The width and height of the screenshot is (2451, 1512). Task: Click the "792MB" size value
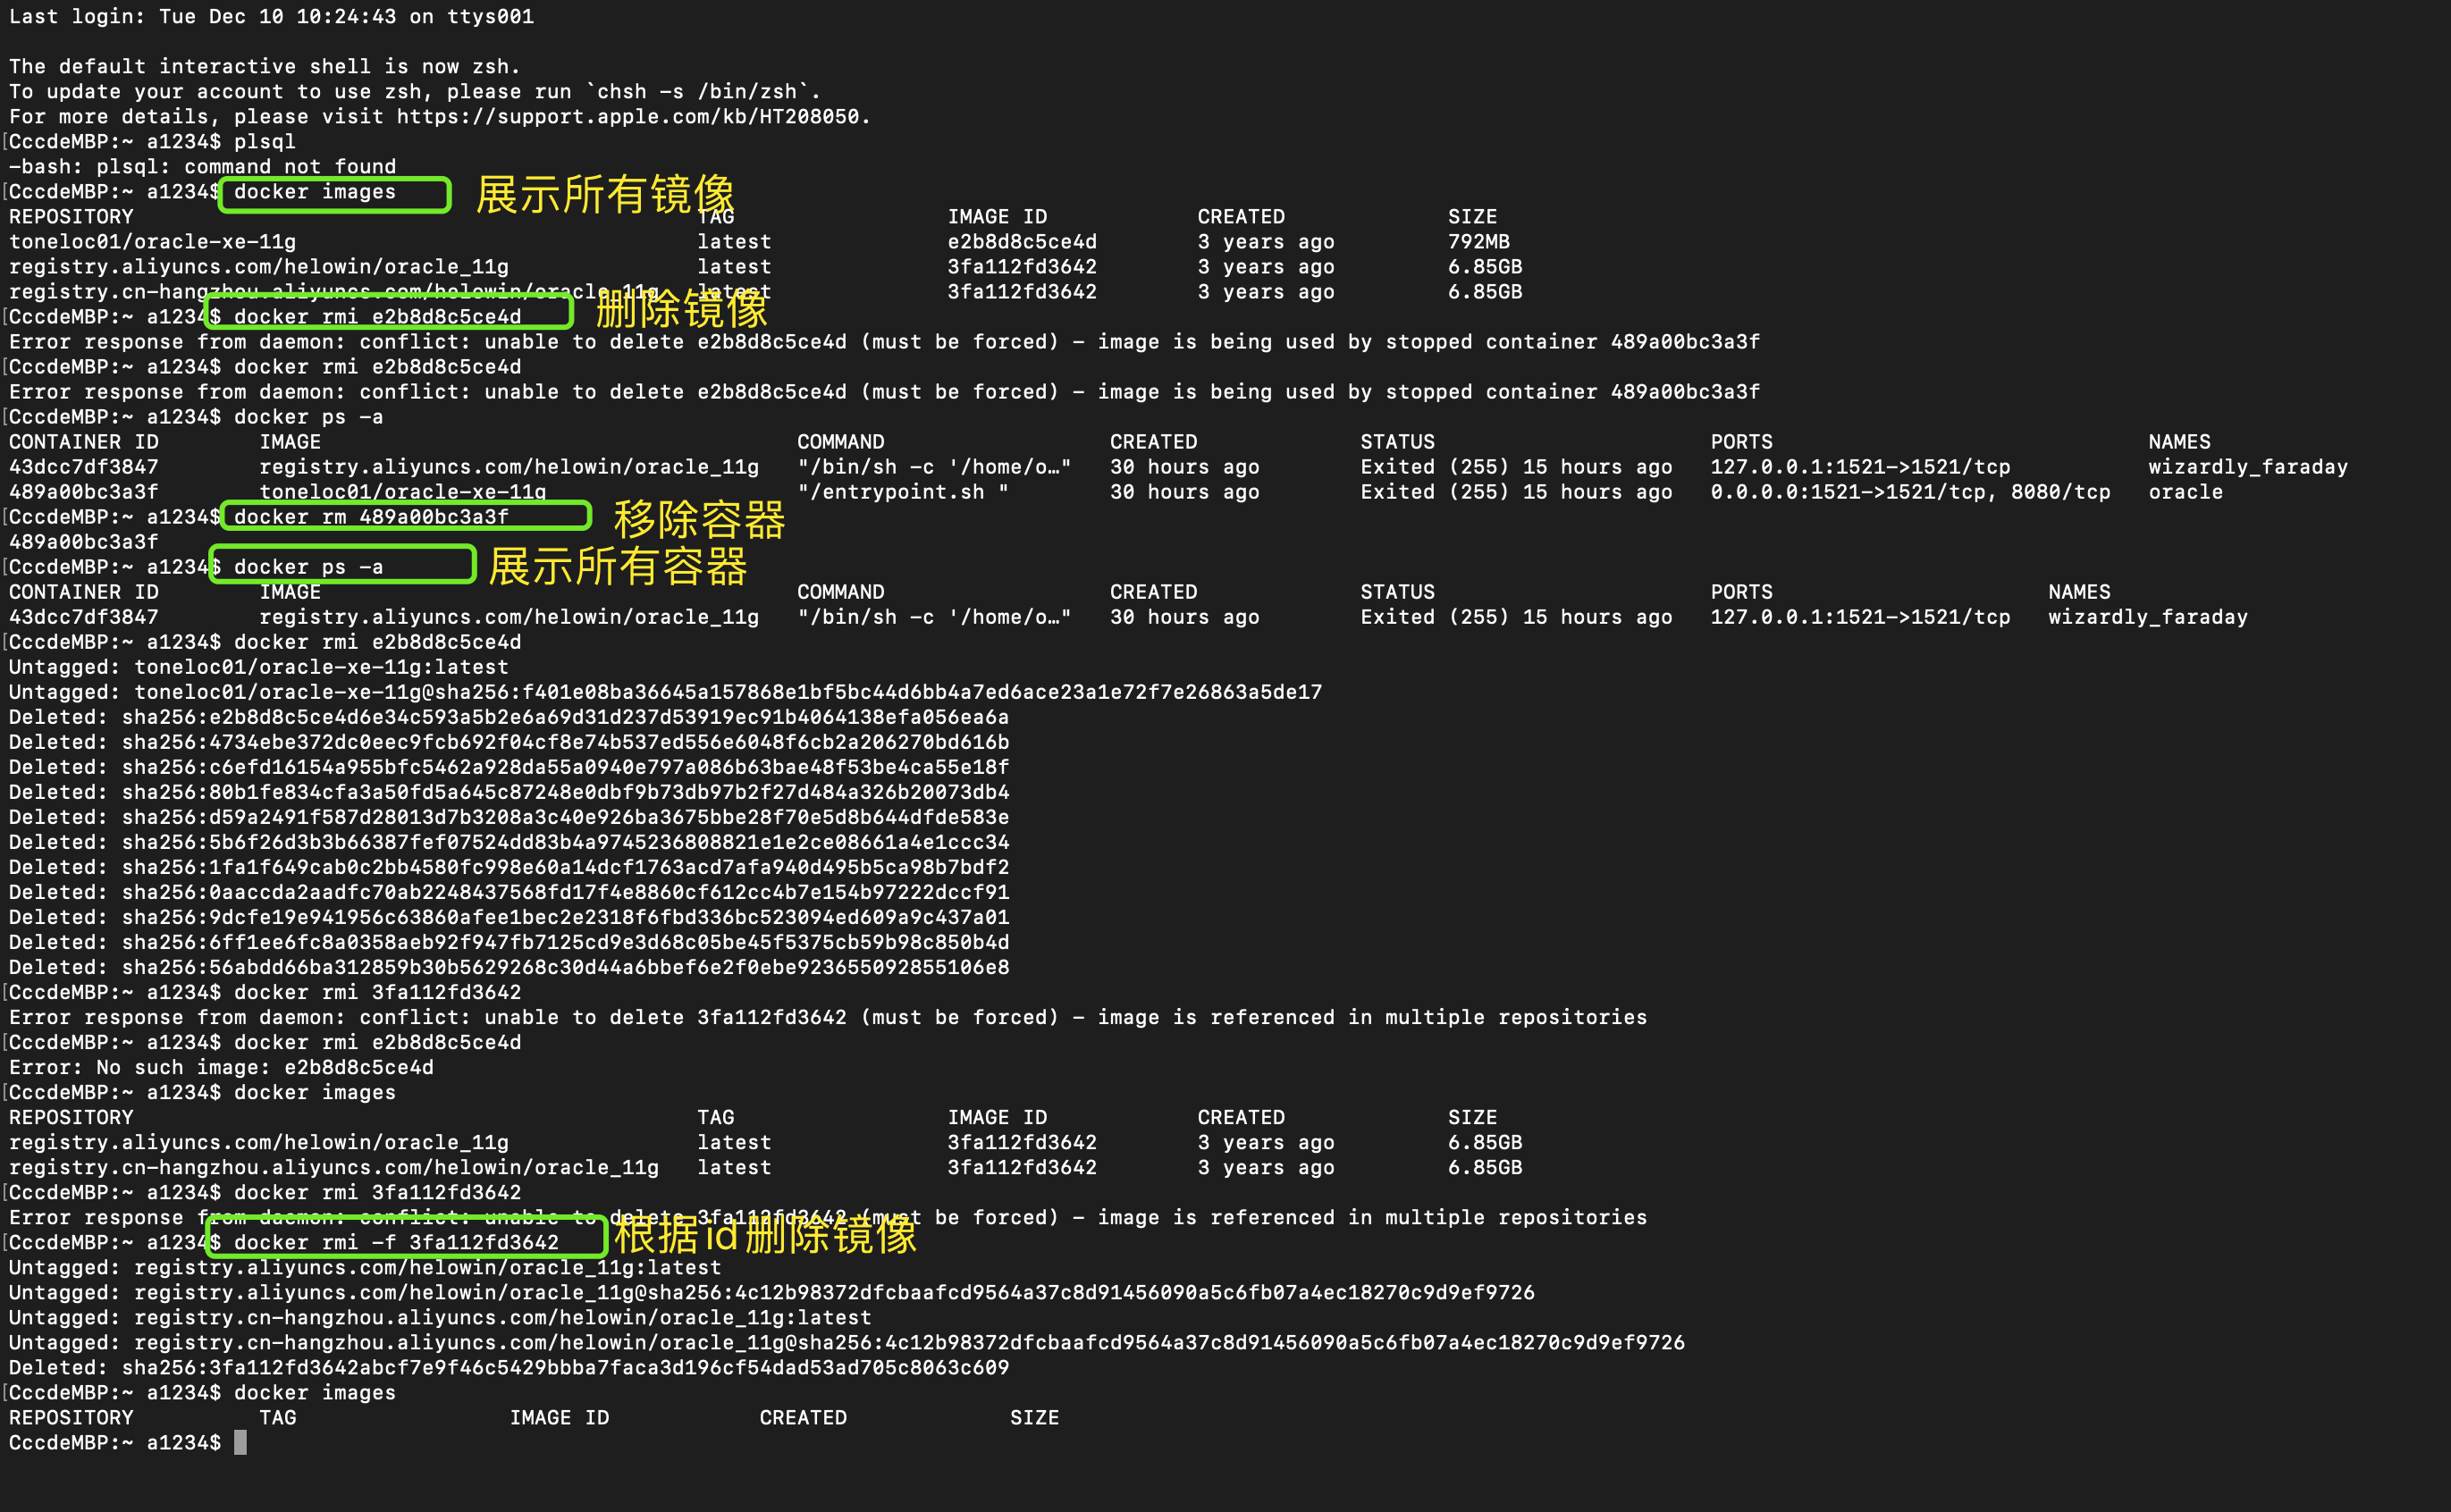[x=1479, y=241]
